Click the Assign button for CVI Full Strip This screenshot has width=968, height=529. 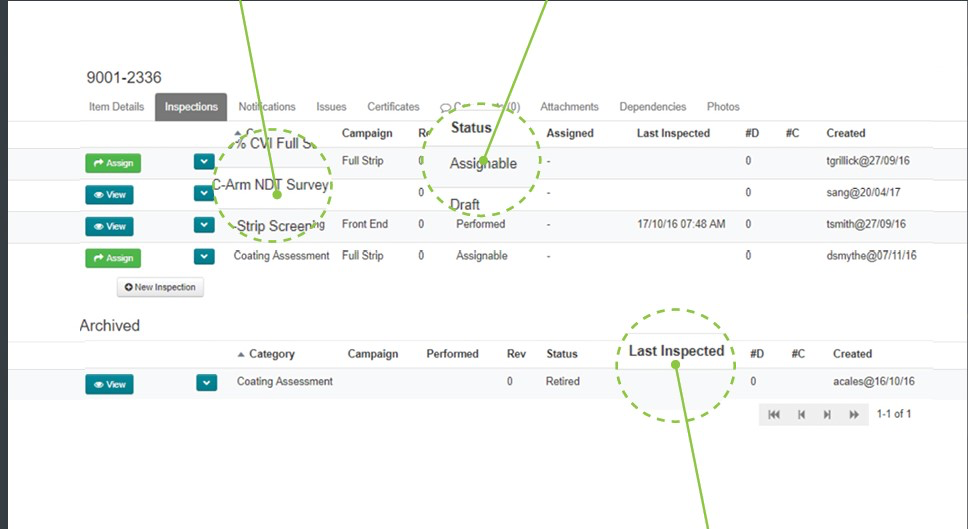point(113,163)
